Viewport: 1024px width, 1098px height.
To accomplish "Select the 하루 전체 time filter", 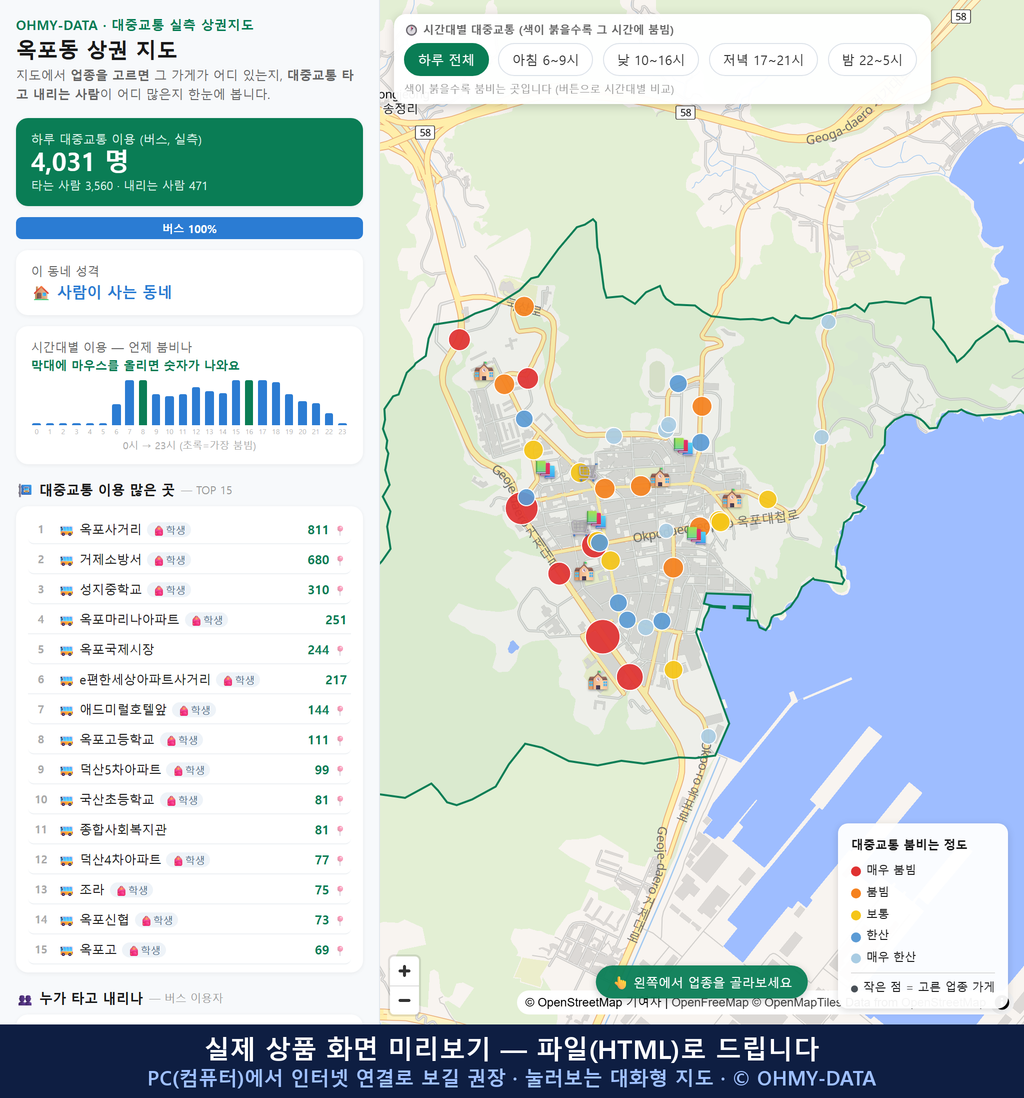I will [x=446, y=60].
